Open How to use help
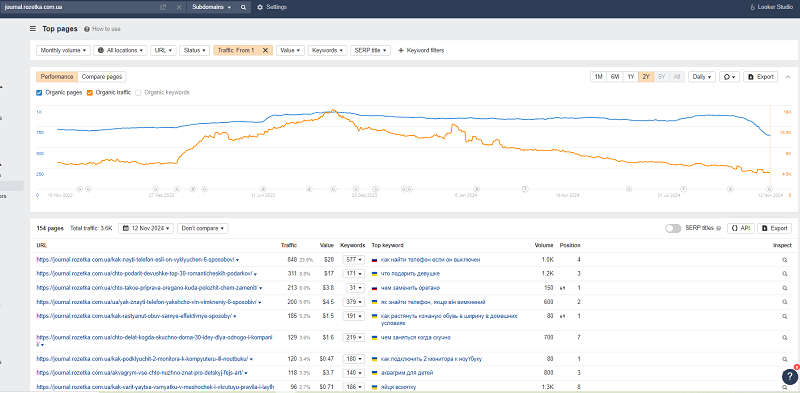800x393 pixels. [x=103, y=29]
